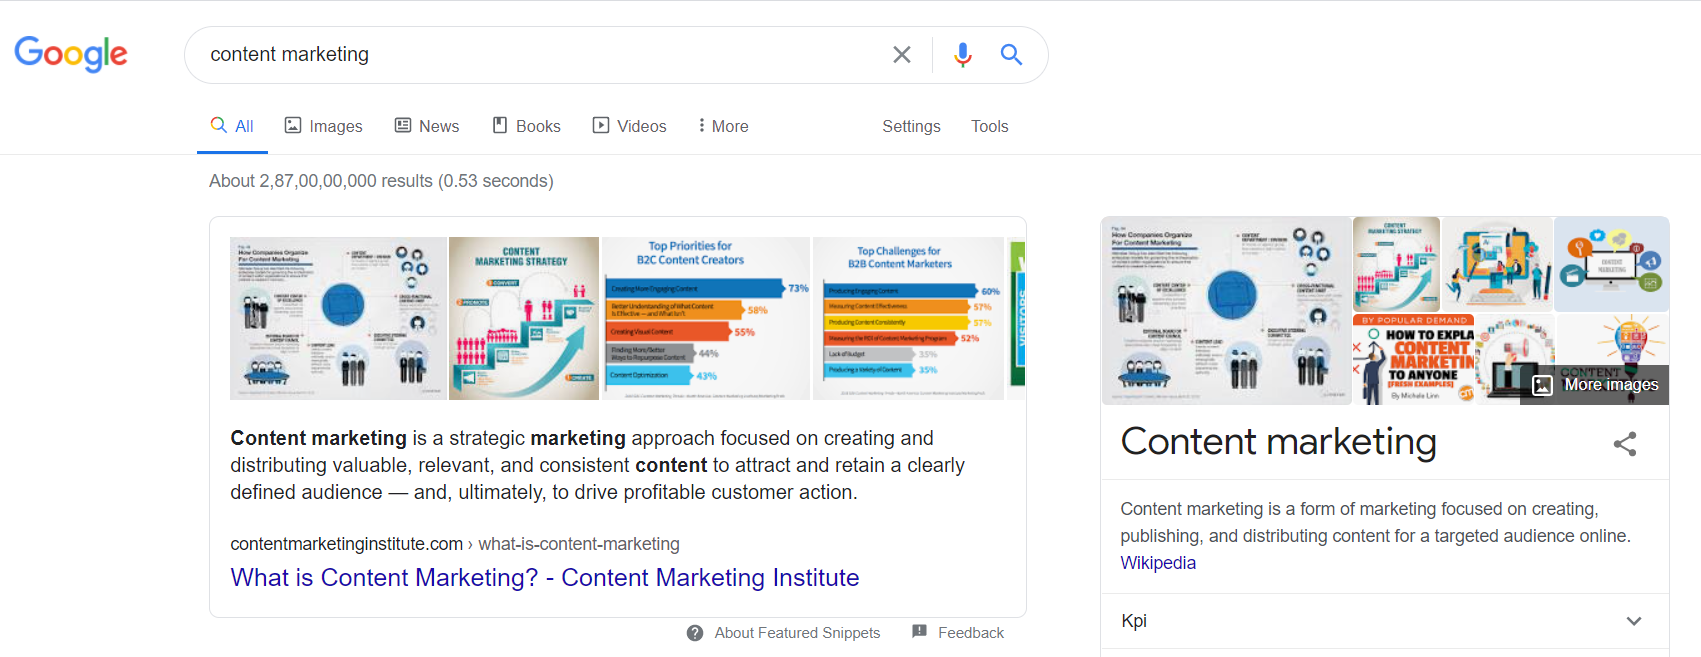This screenshot has height=657, width=1701.
Task: Start voice search with microphone icon
Action: (x=962, y=55)
